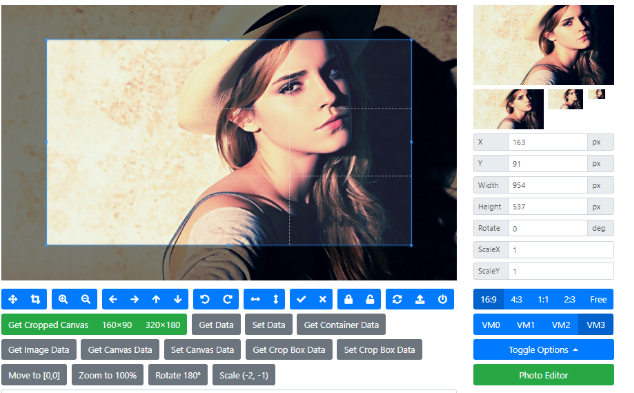Click Set Crop Box Data button
The width and height of the screenshot is (634, 393).
pos(379,350)
